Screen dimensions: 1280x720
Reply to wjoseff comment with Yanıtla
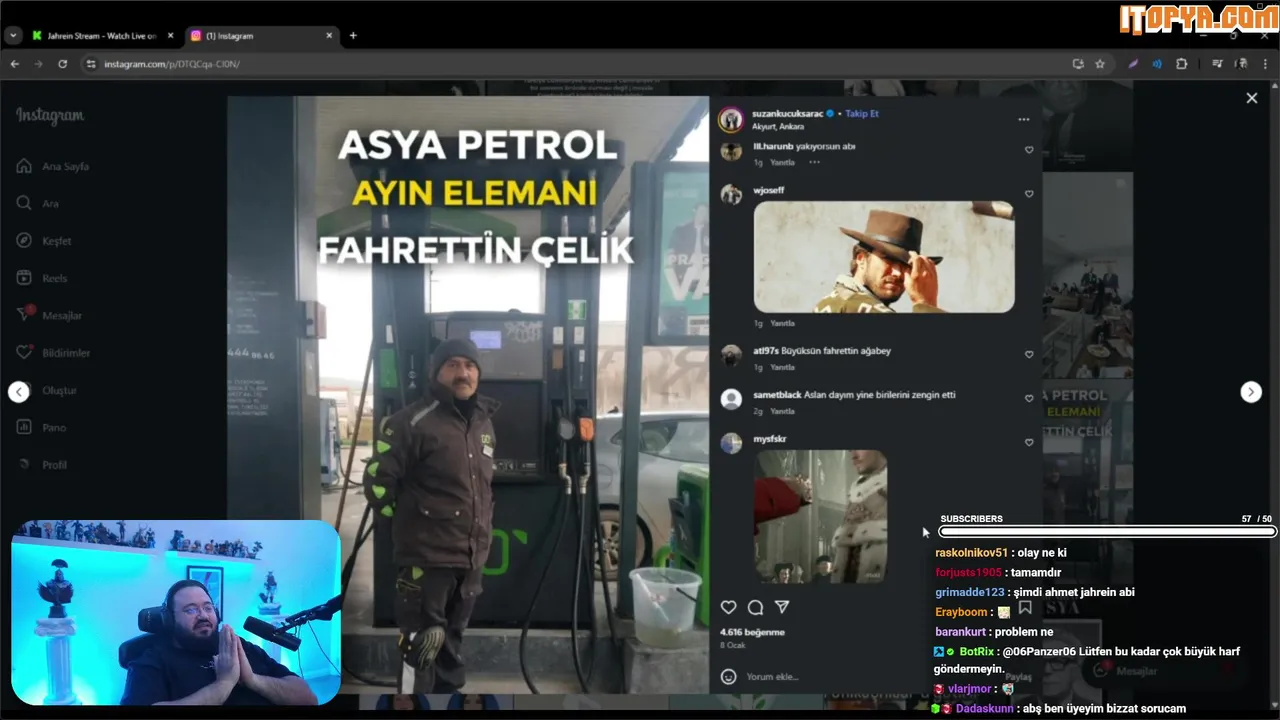[782, 323]
